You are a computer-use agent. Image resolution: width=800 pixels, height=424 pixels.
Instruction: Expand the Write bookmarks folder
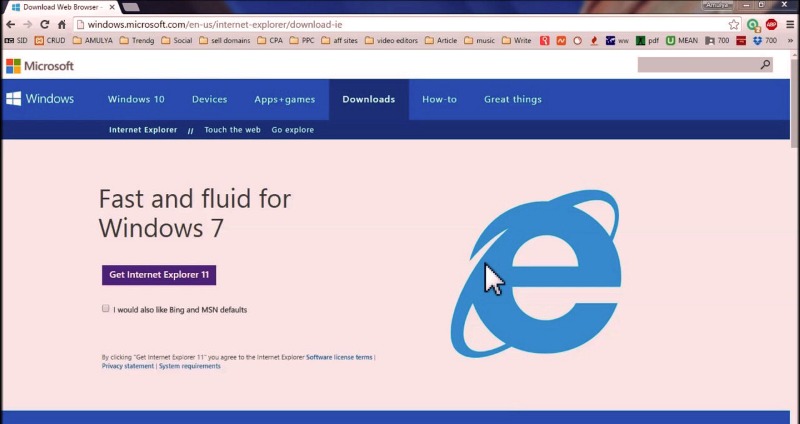click(517, 40)
